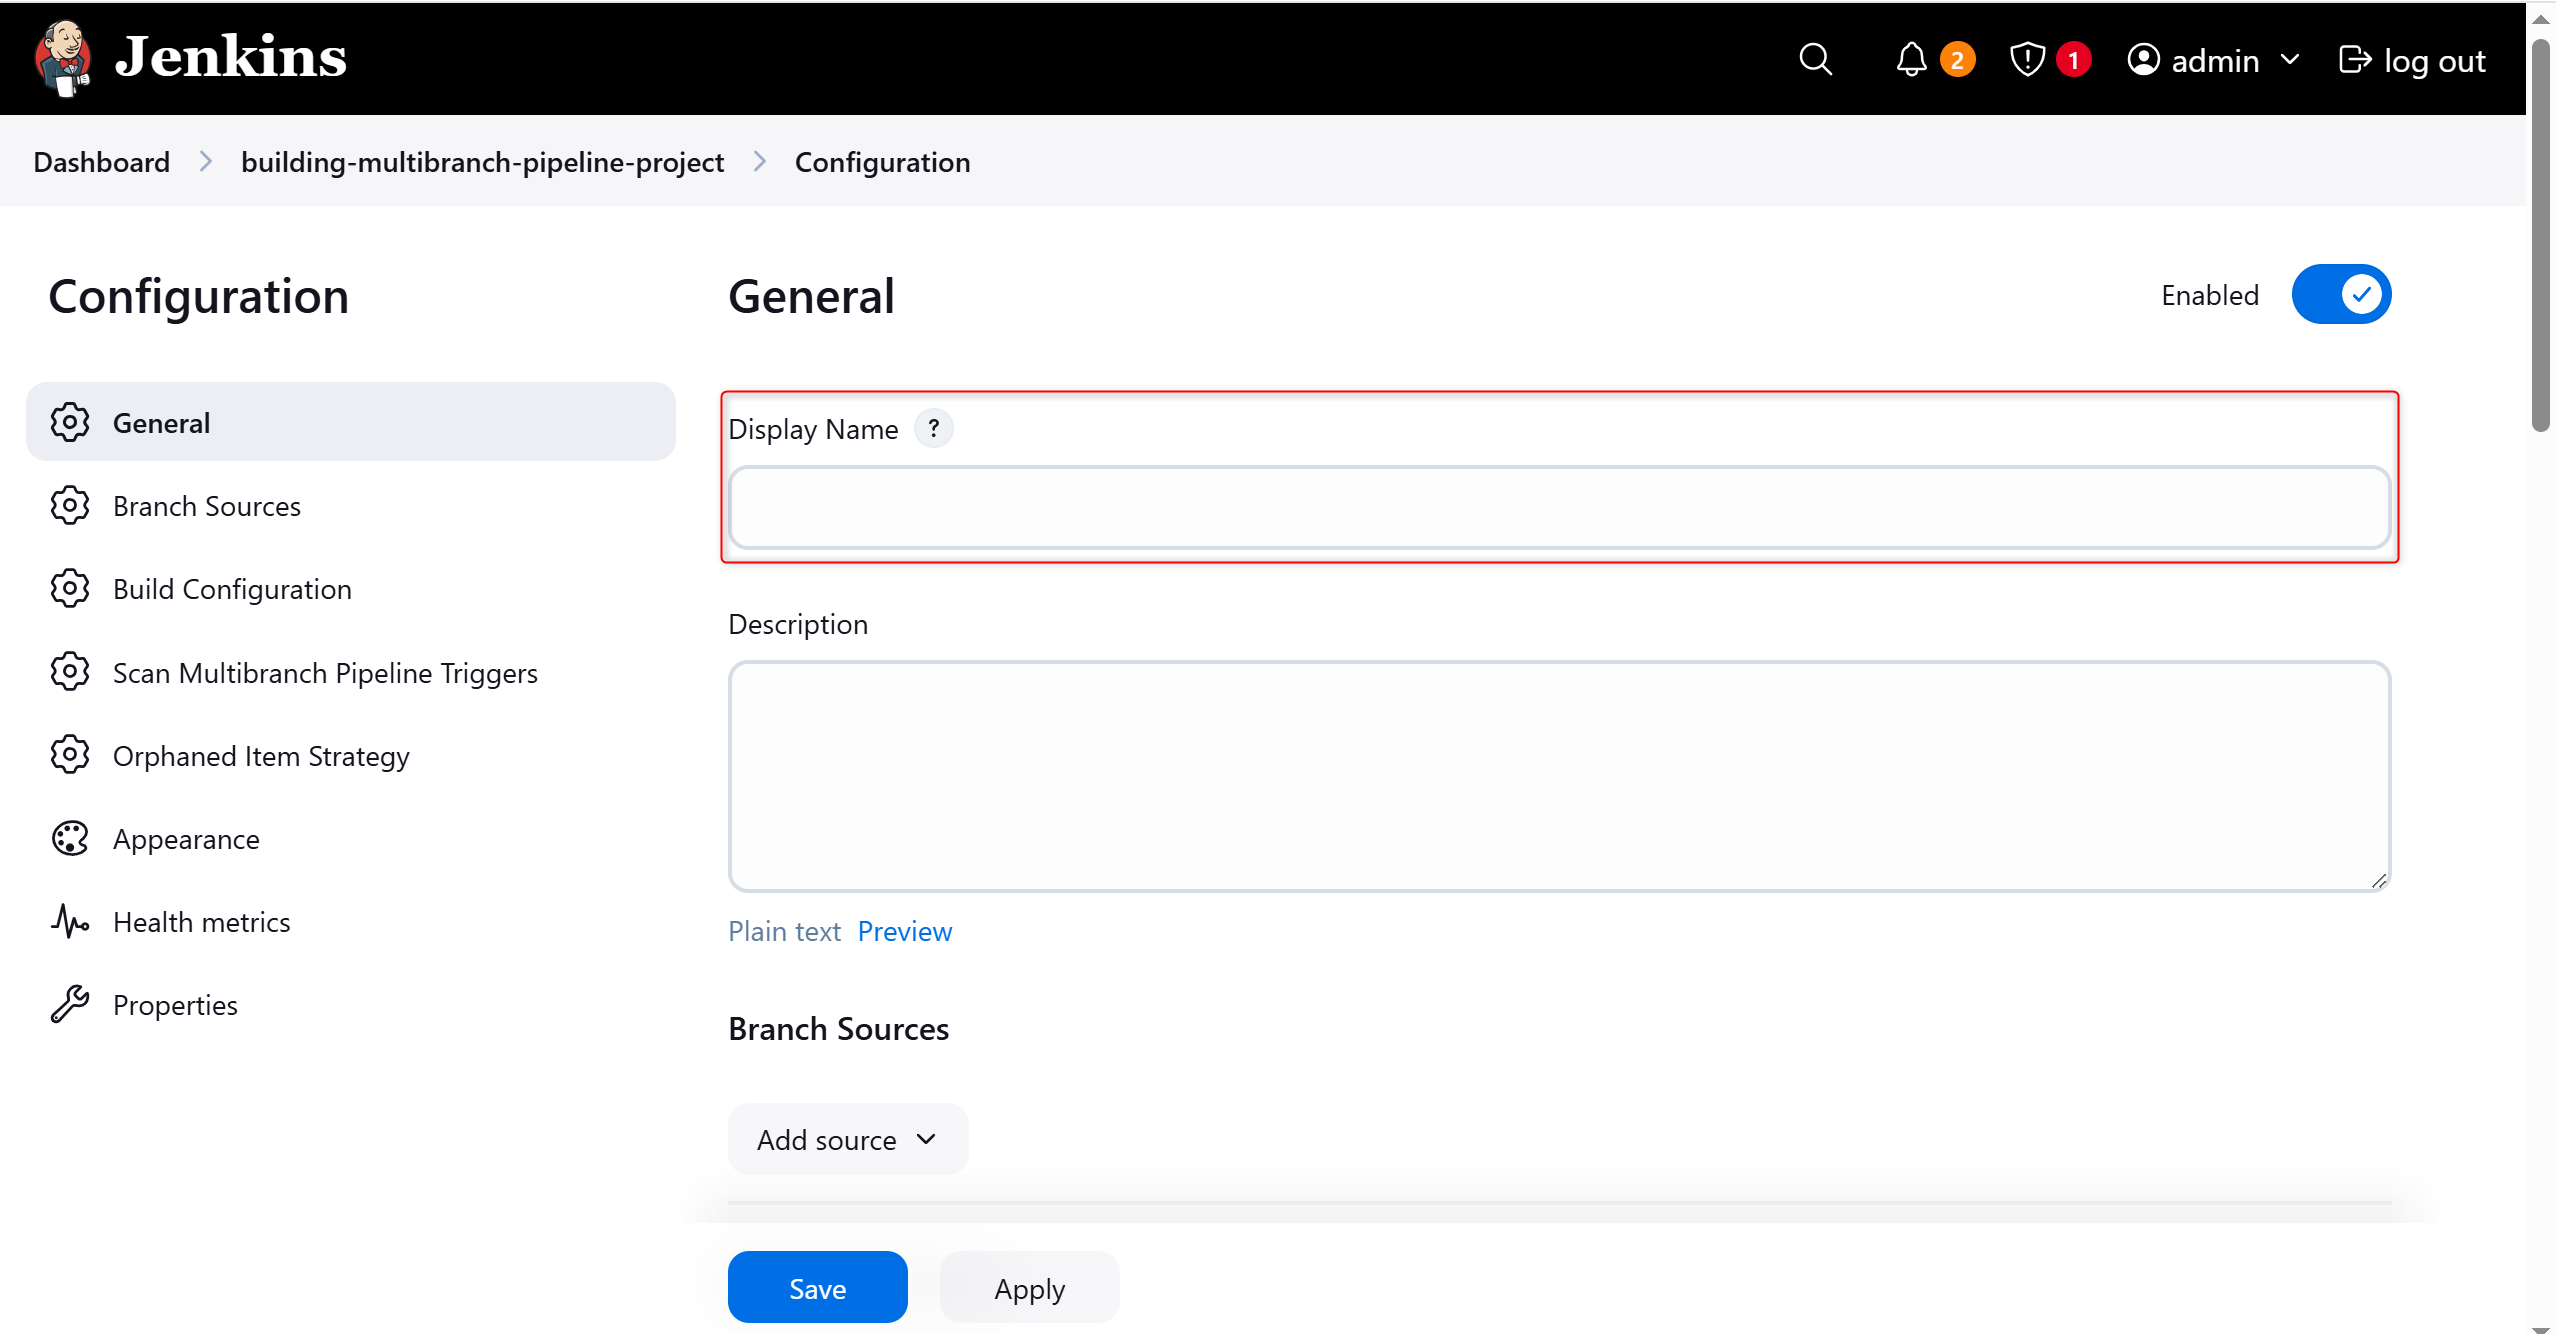
Task: Save the configuration
Action: pos(817,1288)
